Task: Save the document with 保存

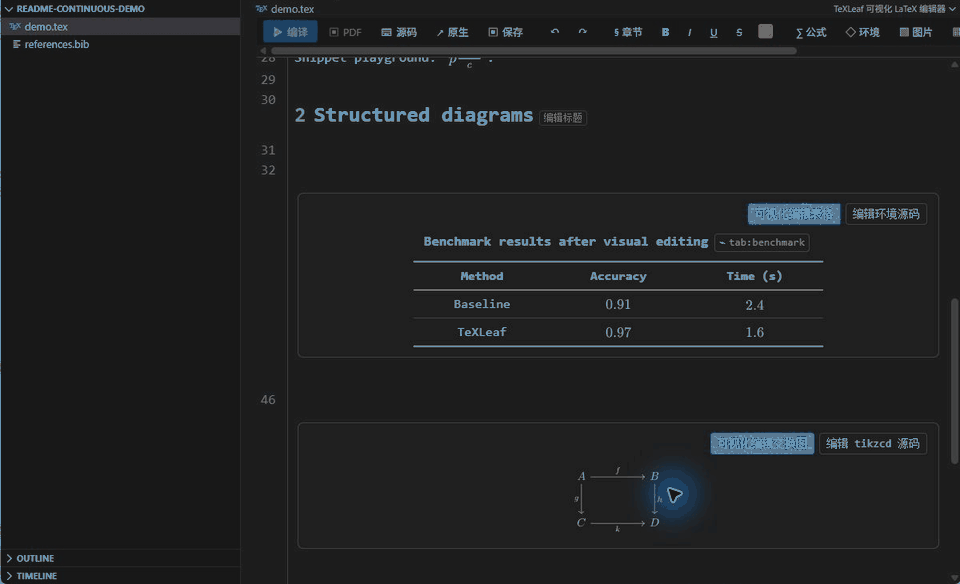Action: pyautogui.click(x=506, y=32)
